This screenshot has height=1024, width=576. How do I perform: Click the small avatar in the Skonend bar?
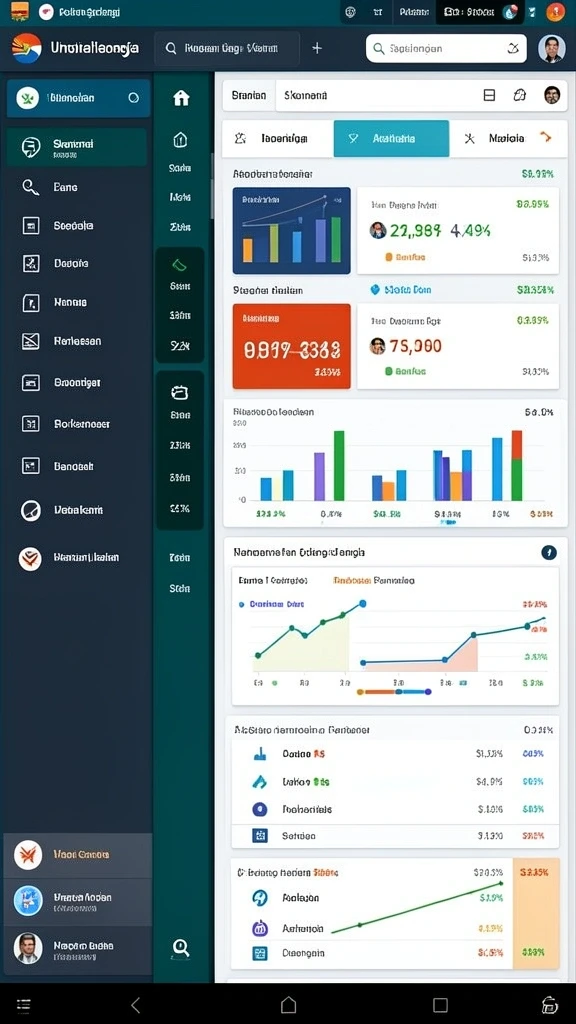click(x=552, y=95)
